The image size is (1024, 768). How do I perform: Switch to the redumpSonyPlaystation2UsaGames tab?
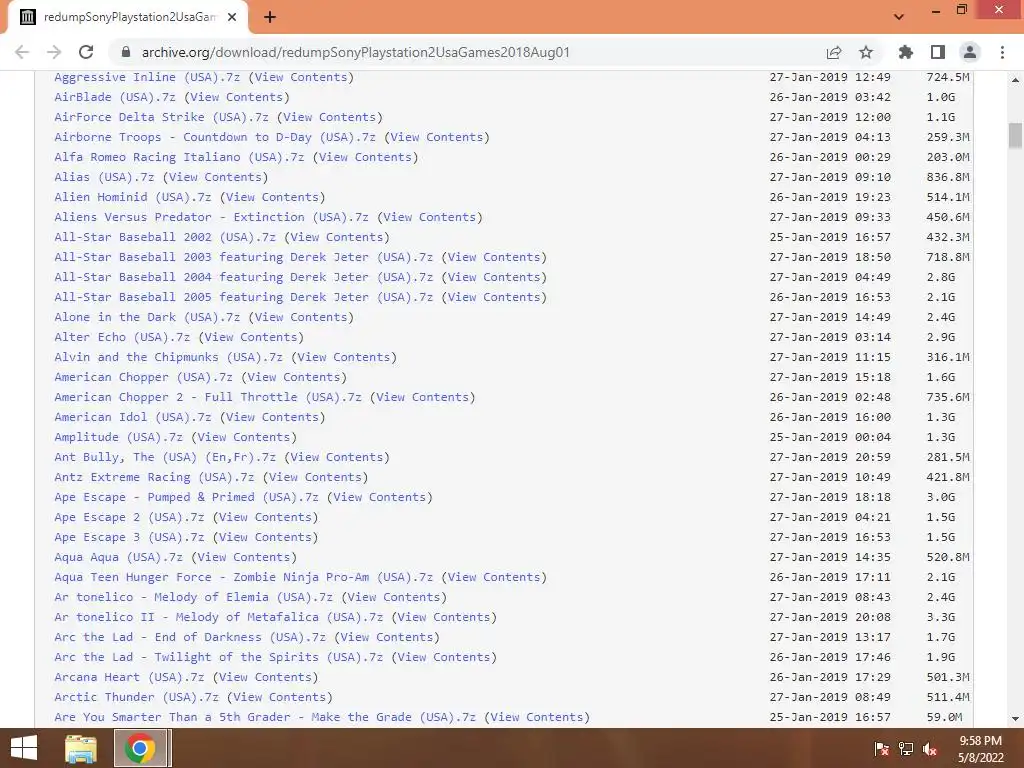[128, 17]
